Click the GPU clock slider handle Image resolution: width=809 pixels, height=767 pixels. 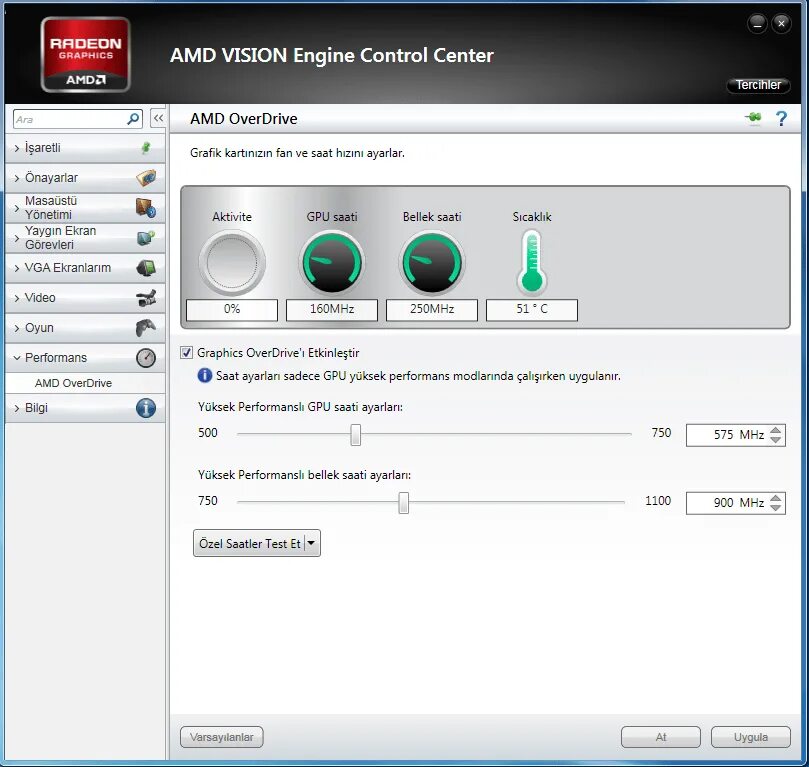point(355,434)
